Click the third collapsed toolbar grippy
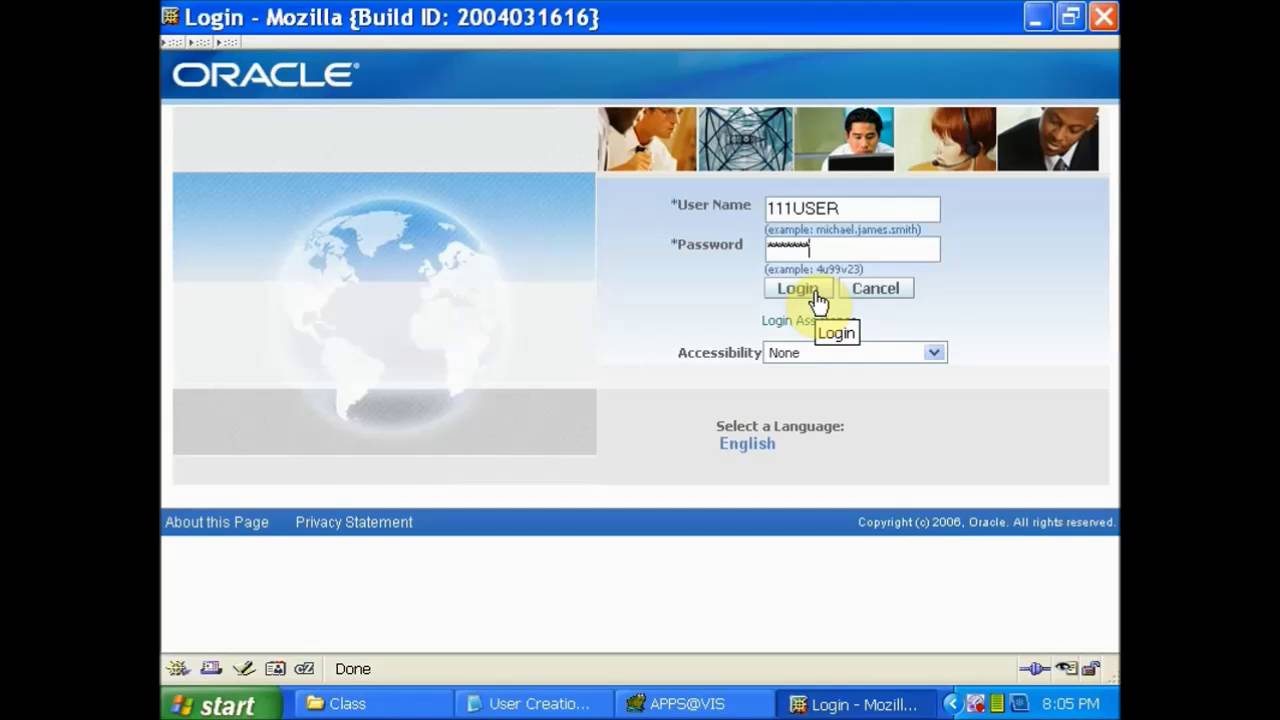Screen dimensions: 1280x720 click(228, 43)
